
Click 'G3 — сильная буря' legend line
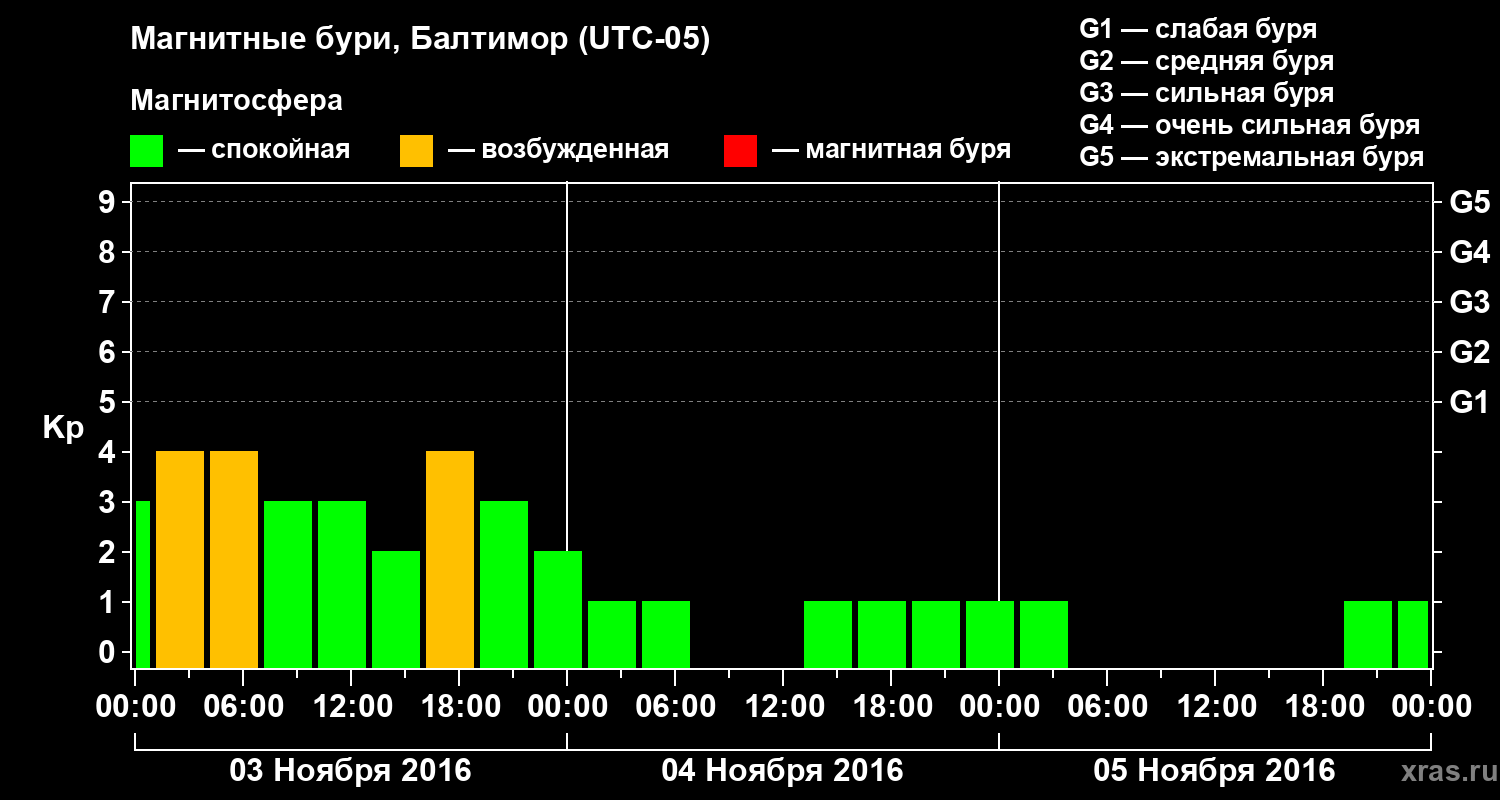(1206, 93)
